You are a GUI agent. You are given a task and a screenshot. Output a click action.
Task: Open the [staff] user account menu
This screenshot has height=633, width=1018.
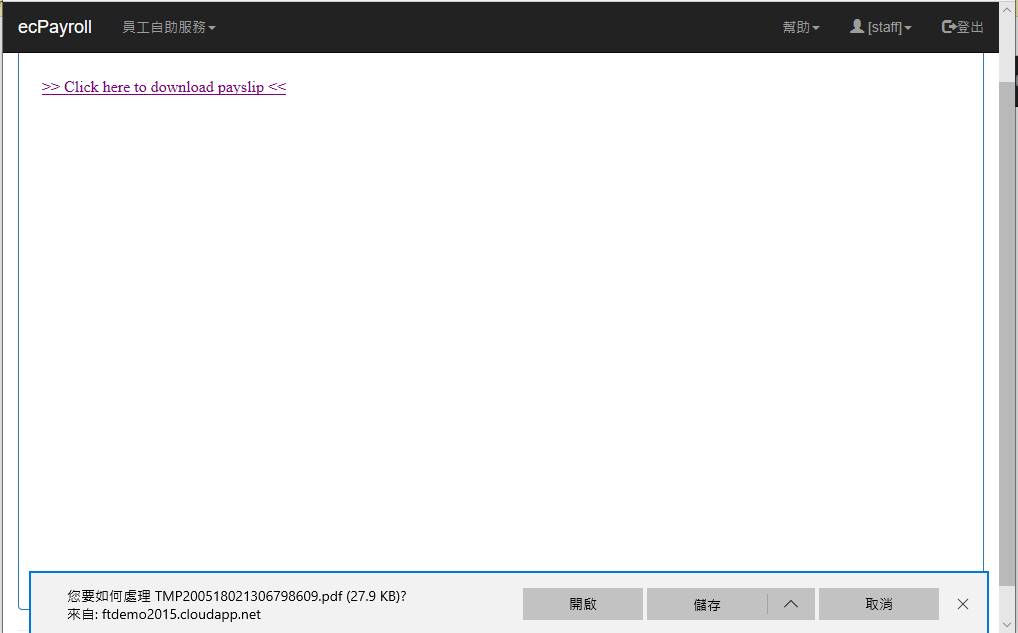(x=880, y=27)
